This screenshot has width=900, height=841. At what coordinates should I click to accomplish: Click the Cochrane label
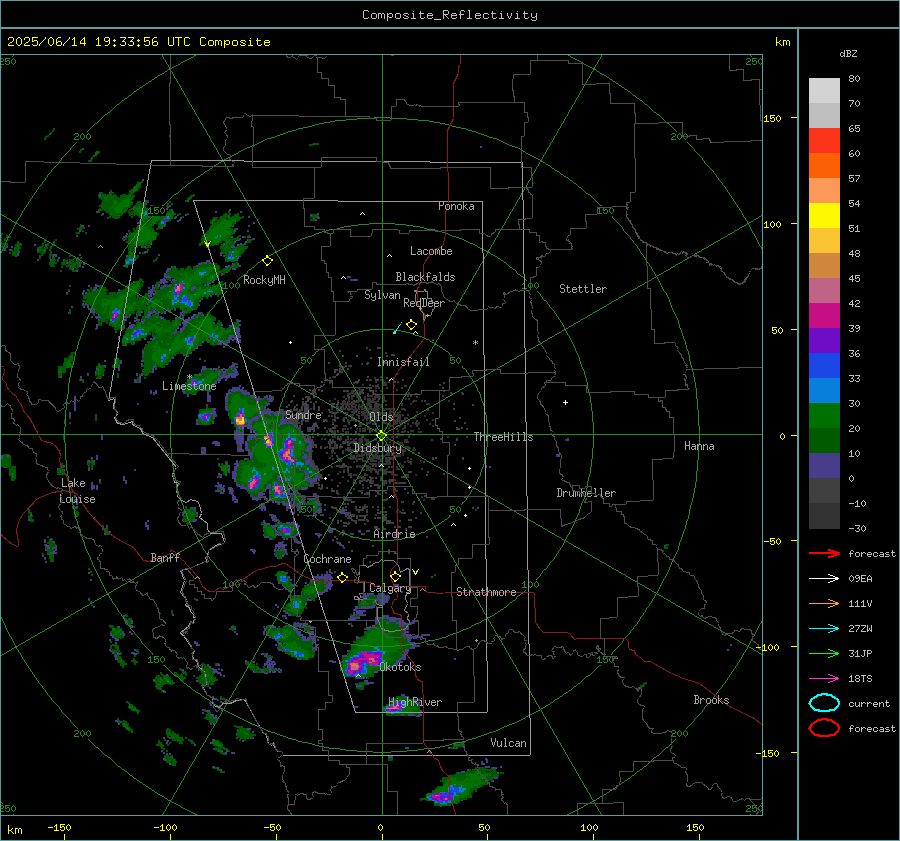point(327,559)
